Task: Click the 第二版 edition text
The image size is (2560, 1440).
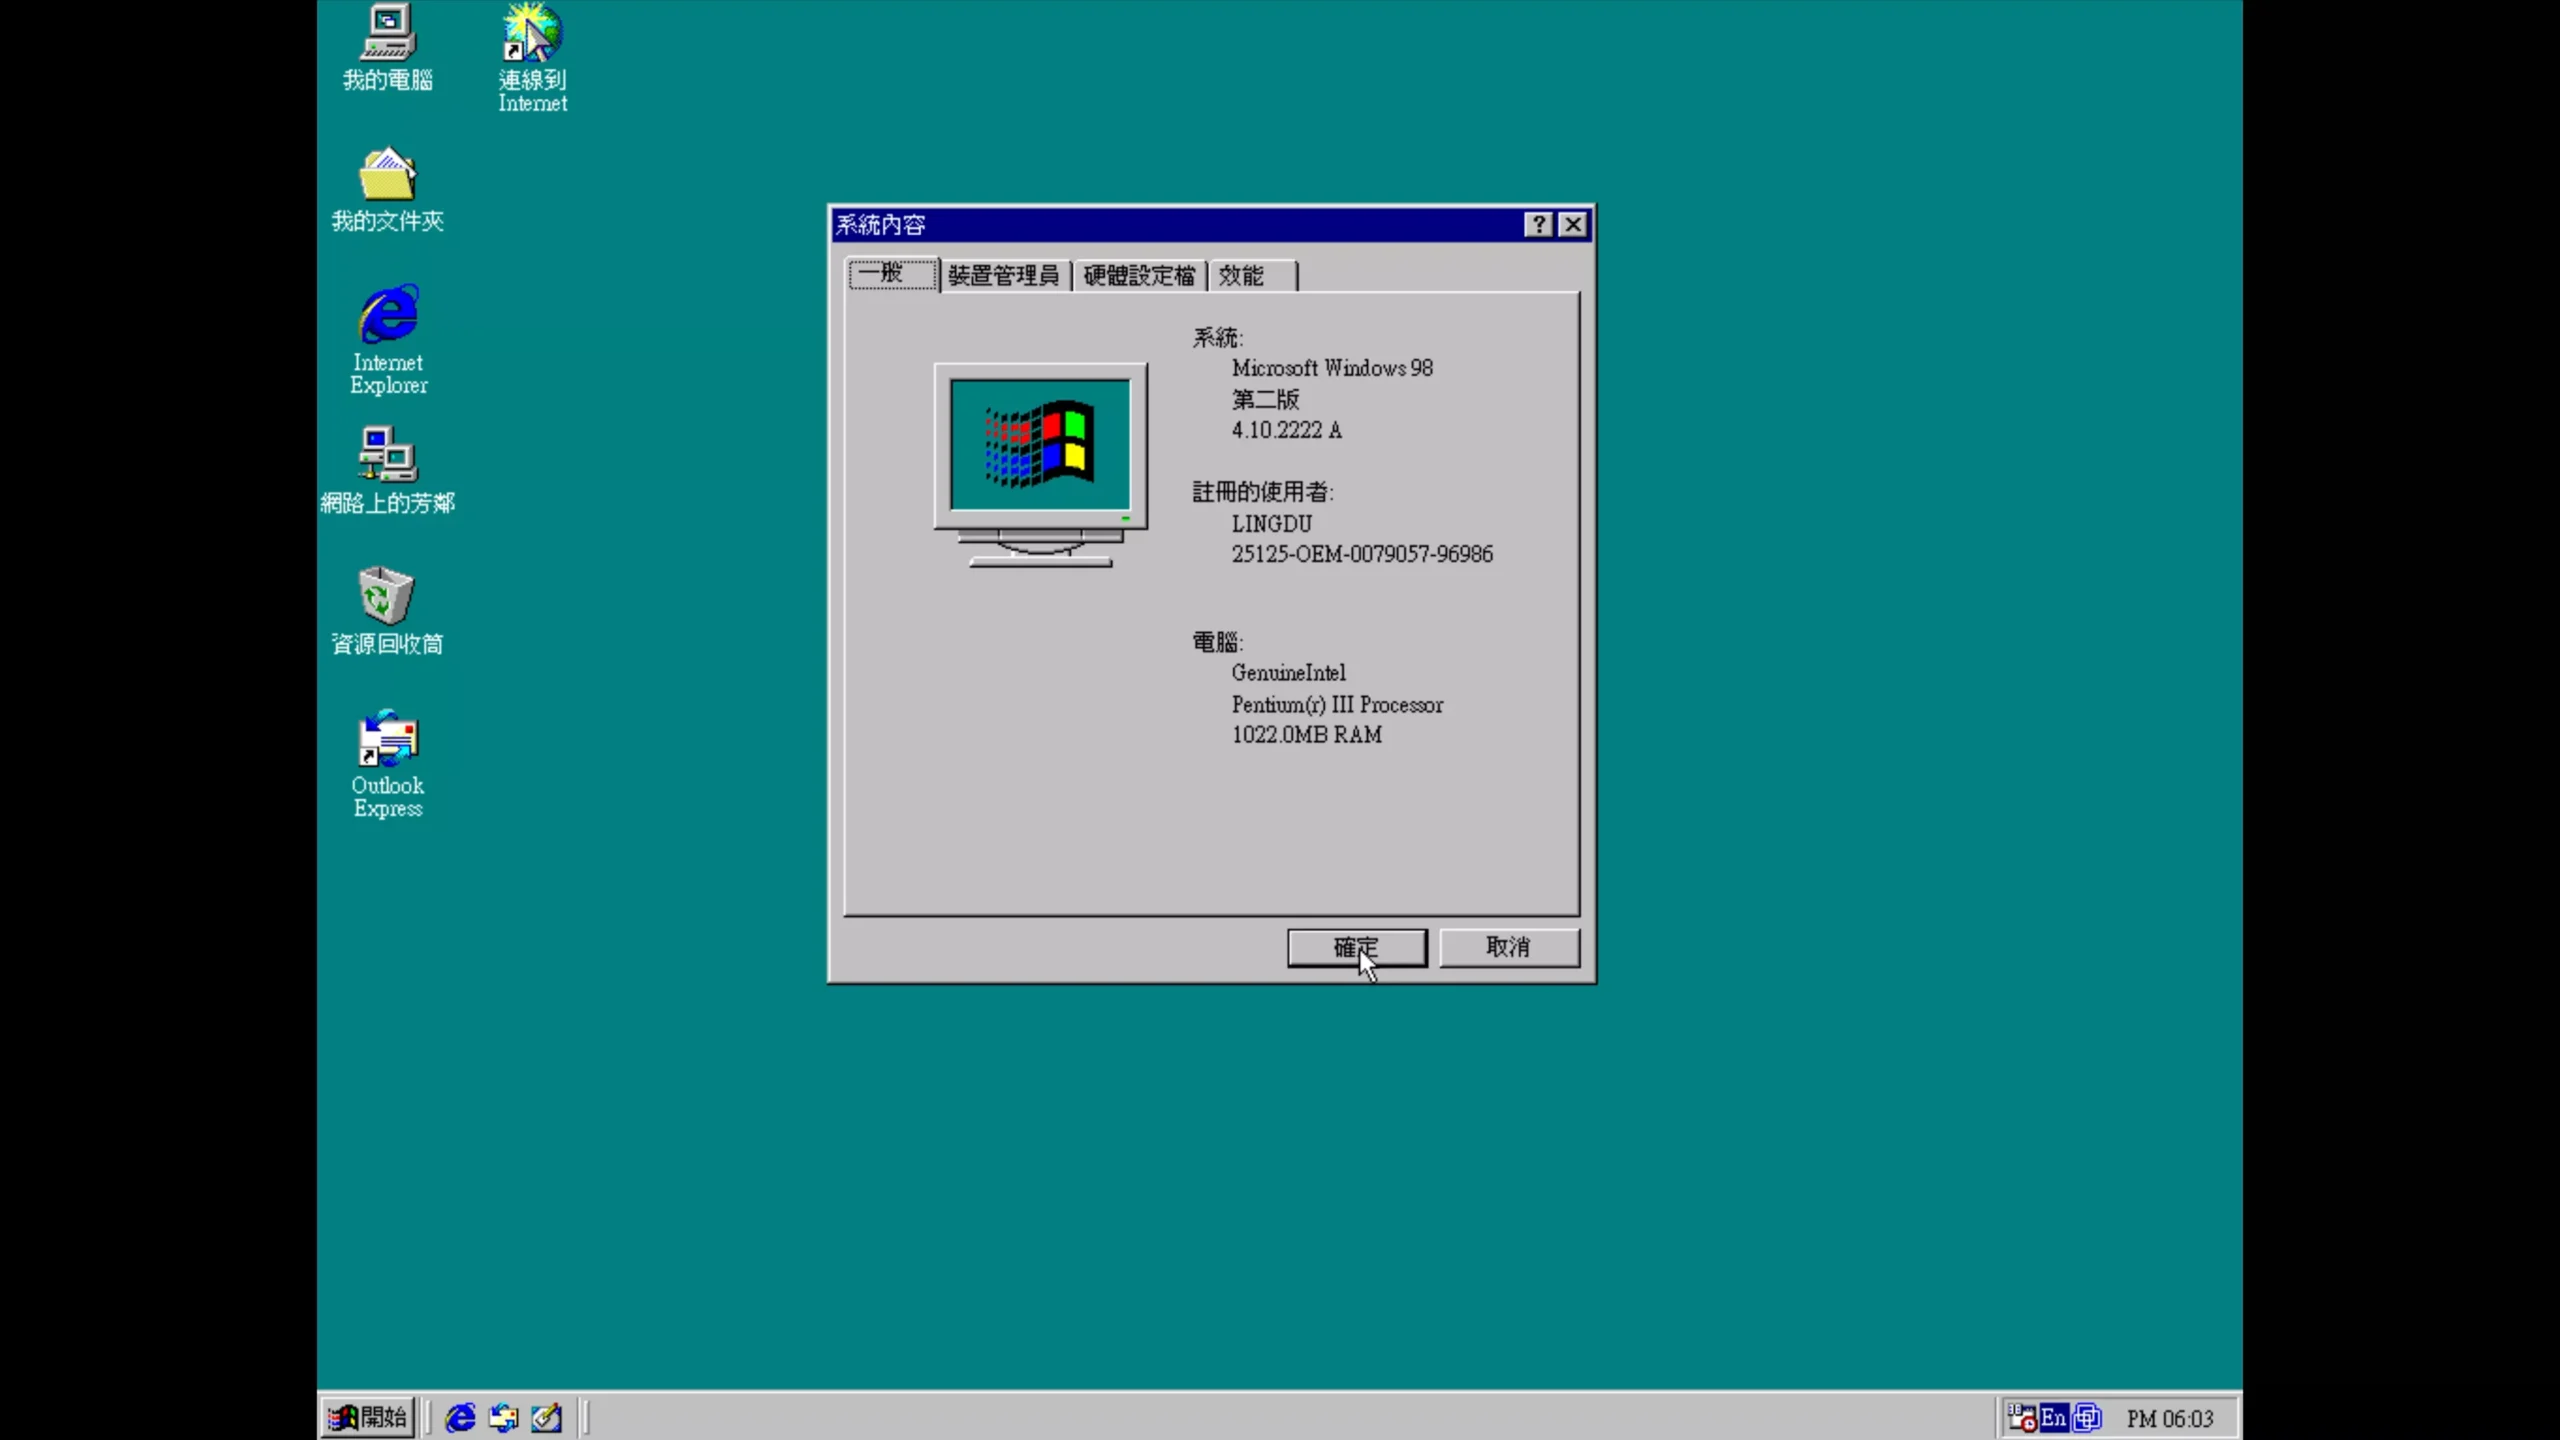Action: 1265,399
